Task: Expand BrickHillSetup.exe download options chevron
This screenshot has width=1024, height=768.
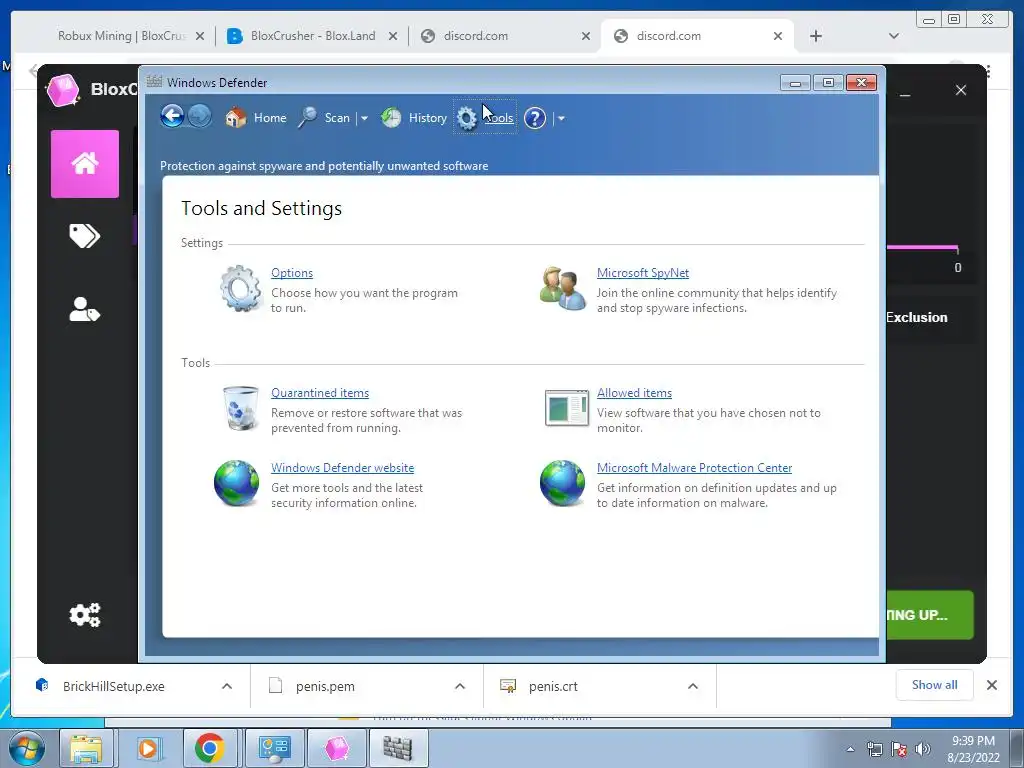Action: [227, 686]
